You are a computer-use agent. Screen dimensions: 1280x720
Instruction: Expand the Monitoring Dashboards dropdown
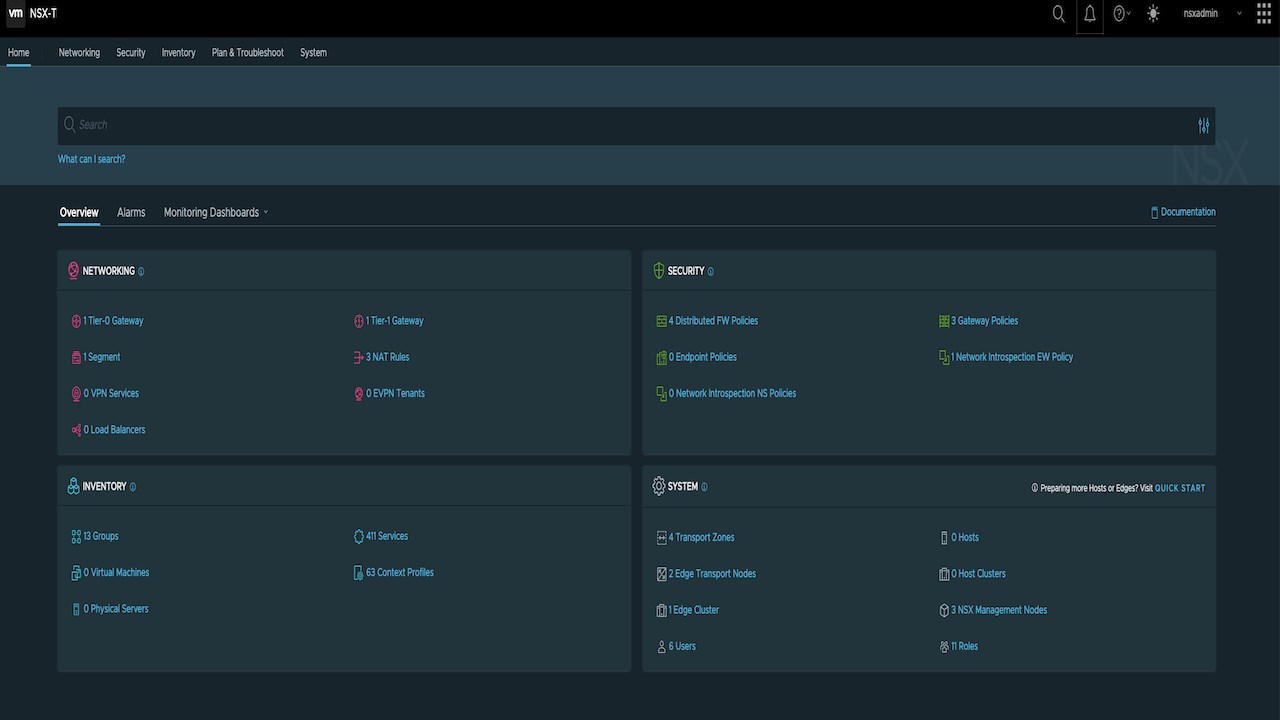(x=216, y=212)
